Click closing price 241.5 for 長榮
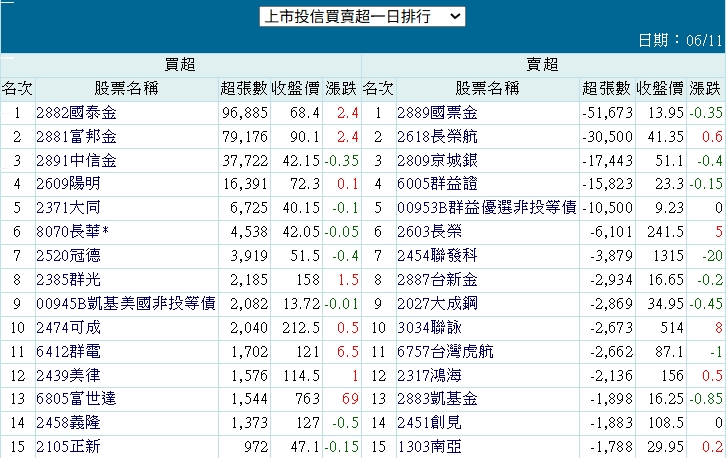The width and height of the screenshot is (726, 458). tap(665, 232)
